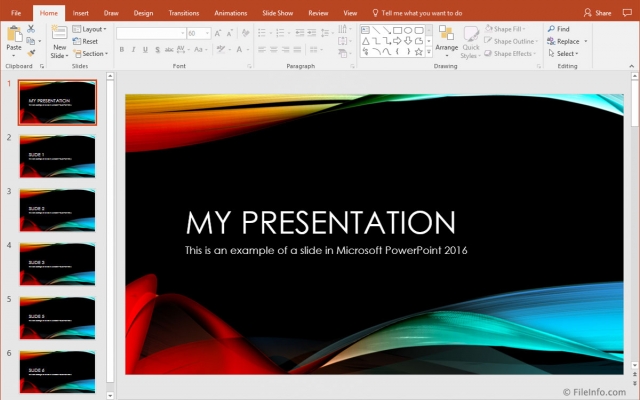Screen dimensions: 640x400
Task: Toggle Justify paragraph alignment
Action: [x=297, y=49]
